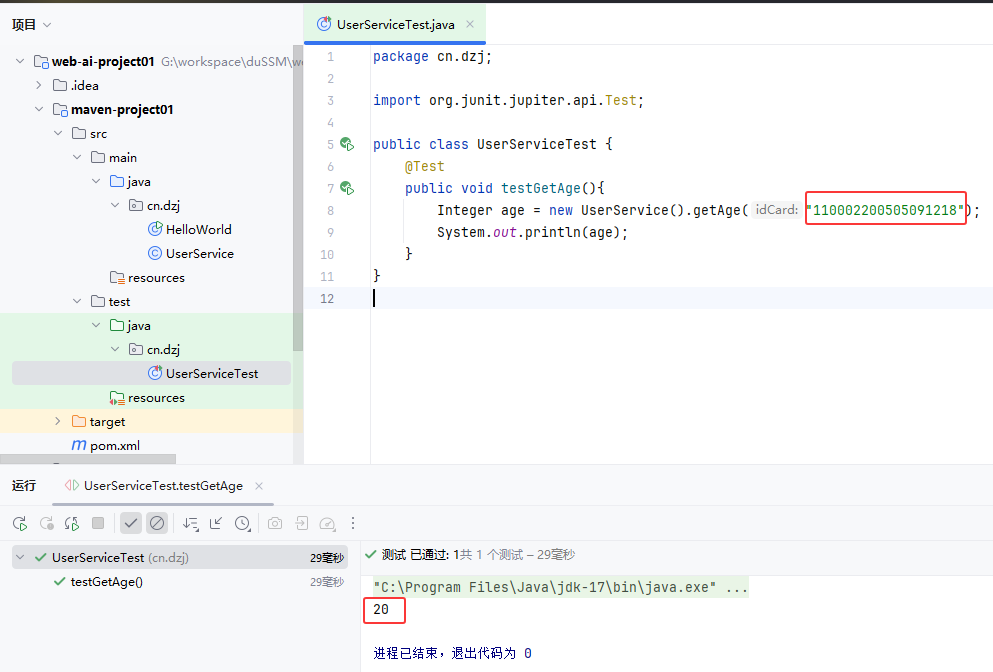Open the test sort options icon
The height and width of the screenshot is (672, 993).
click(191, 523)
